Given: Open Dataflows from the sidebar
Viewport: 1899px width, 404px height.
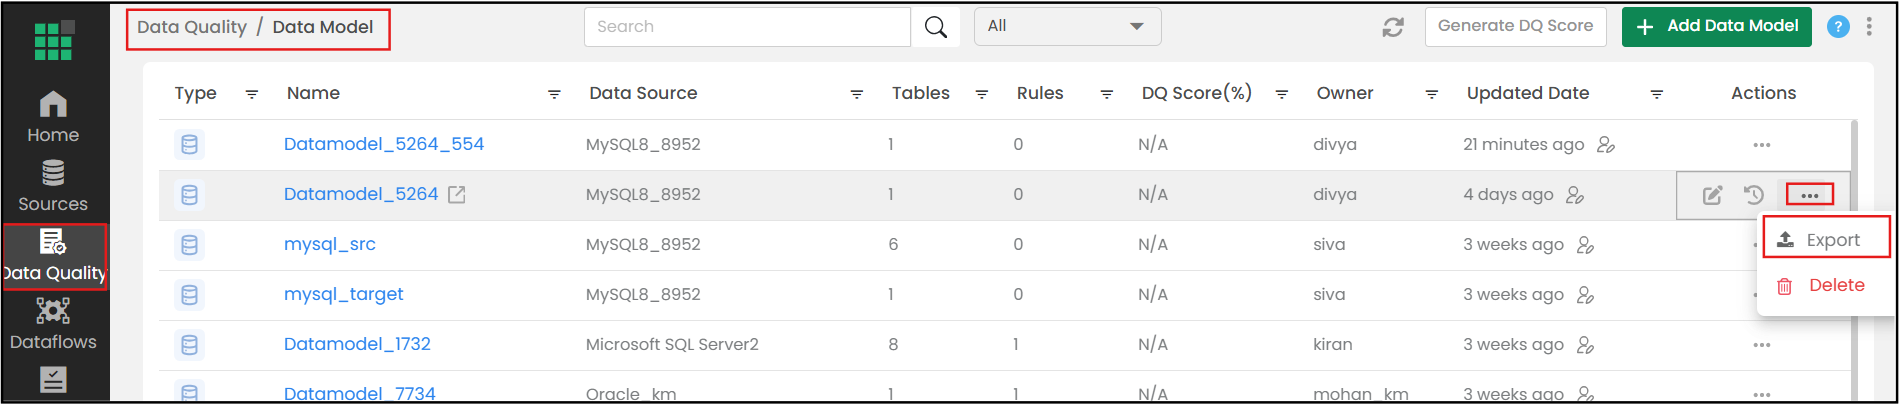Looking at the screenshot, I should pos(53,324).
